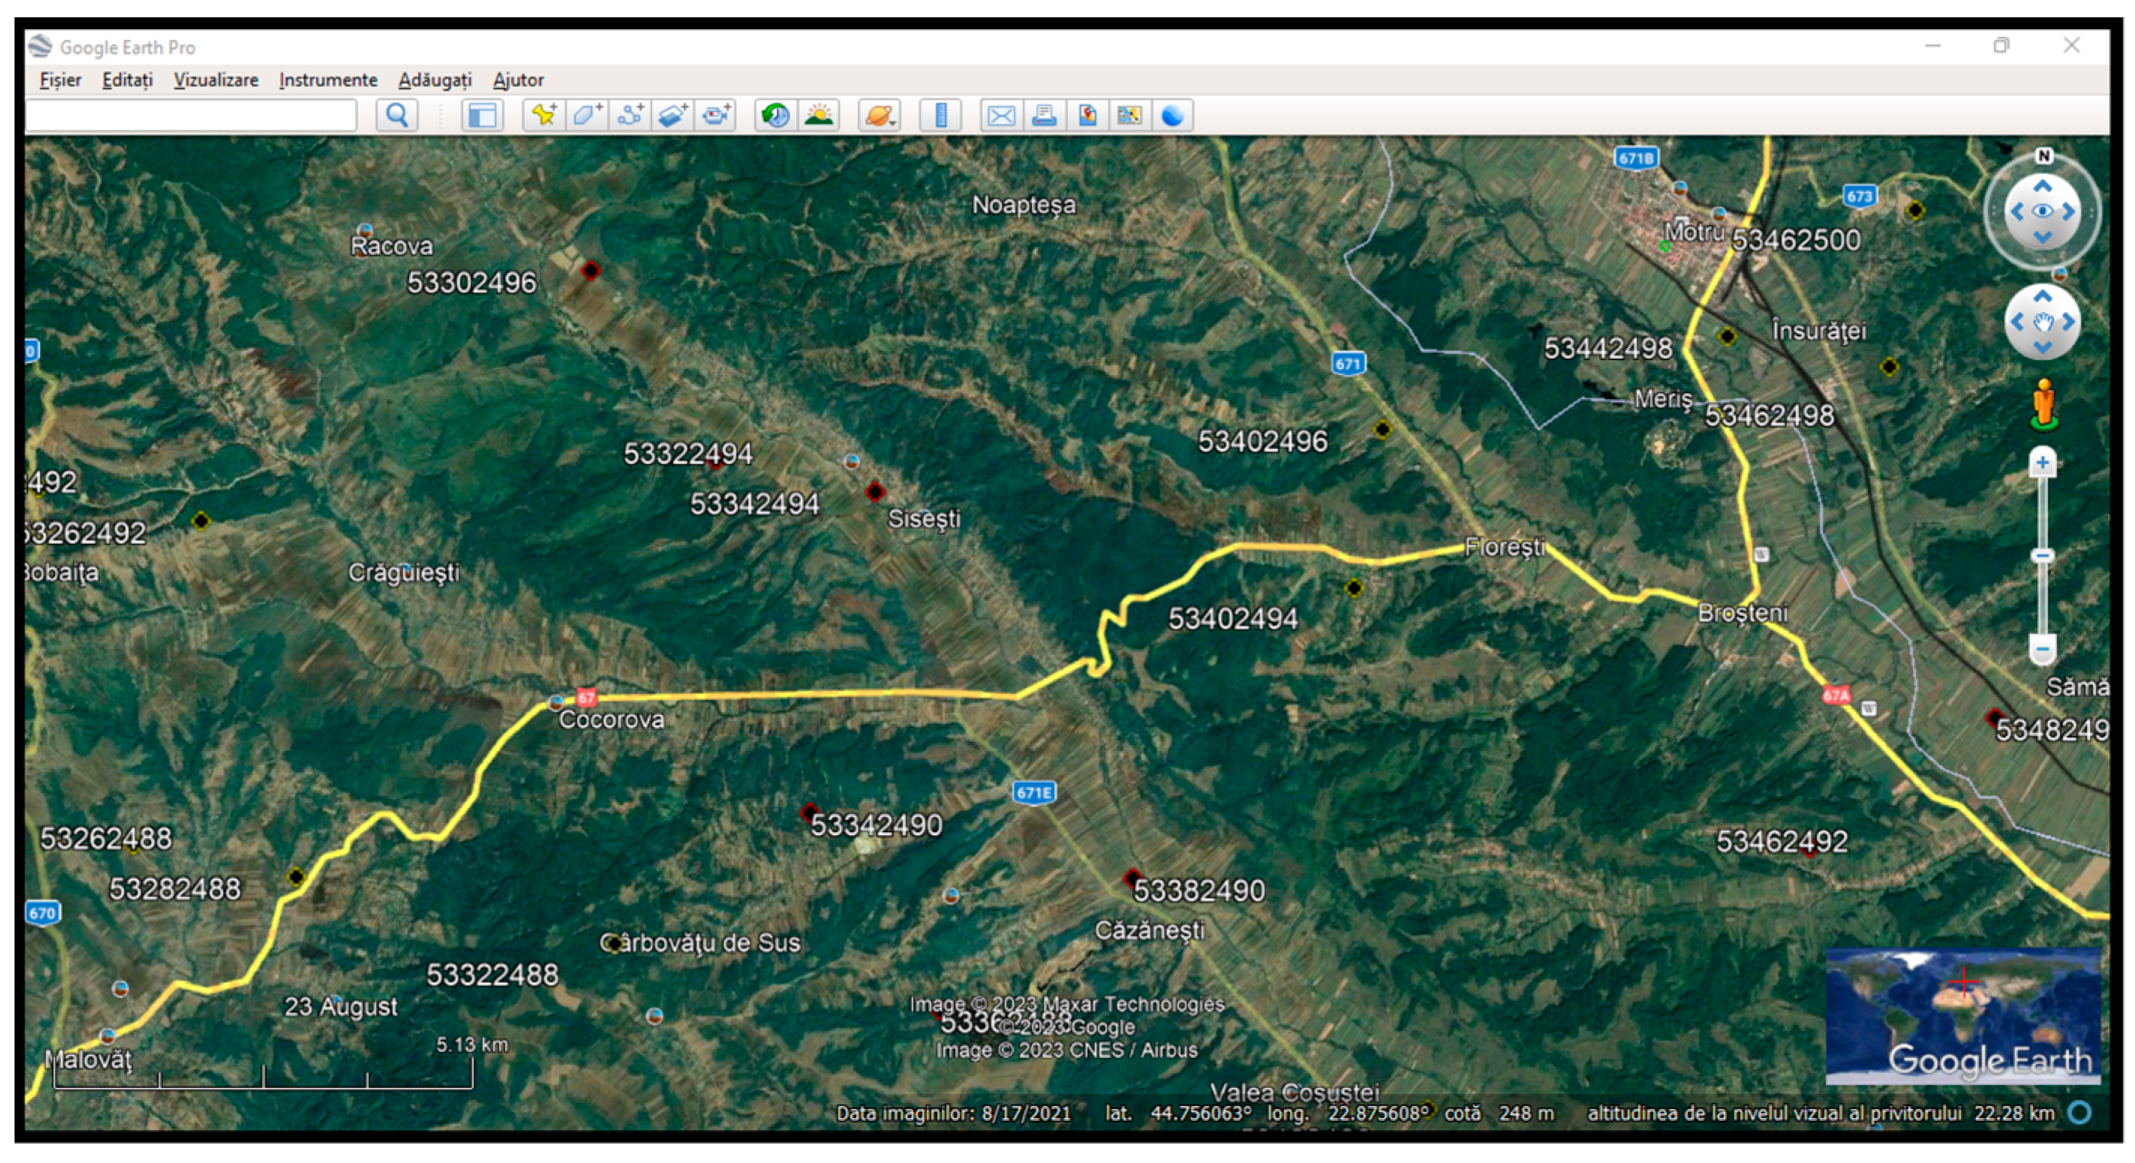This screenshot has height=1163, width=2135.
Task: Expand the Adăugați menu
Action: (x=434, y=80)
